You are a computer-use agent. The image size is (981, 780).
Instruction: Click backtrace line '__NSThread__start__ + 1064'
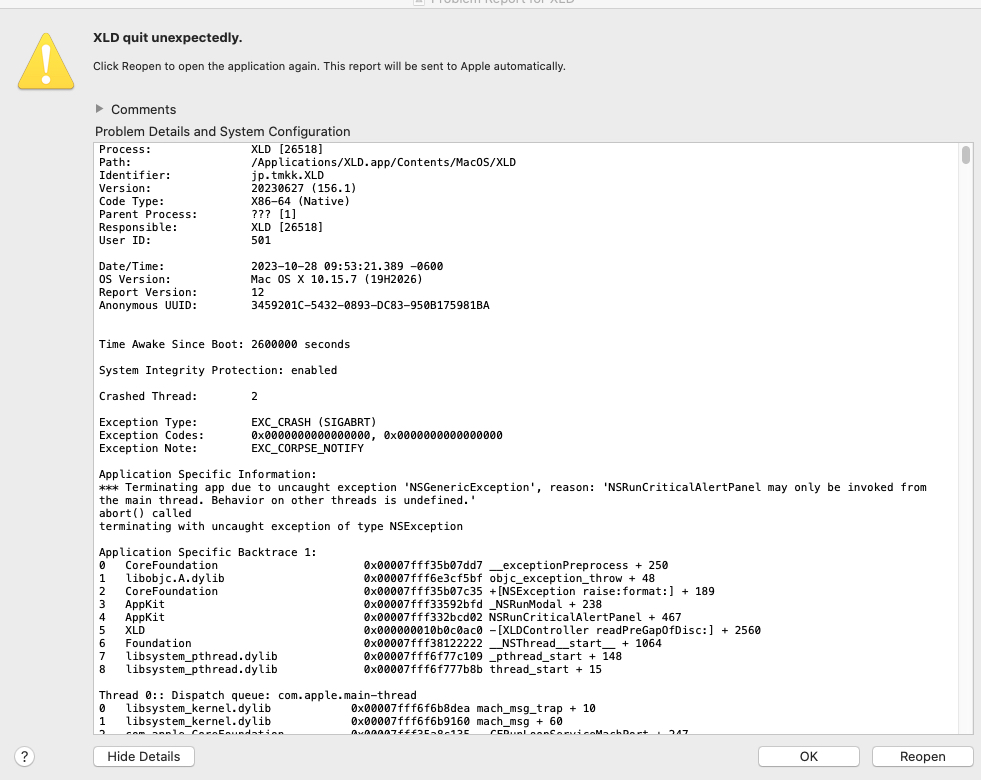pyautogui.click(x=380, y=644)
